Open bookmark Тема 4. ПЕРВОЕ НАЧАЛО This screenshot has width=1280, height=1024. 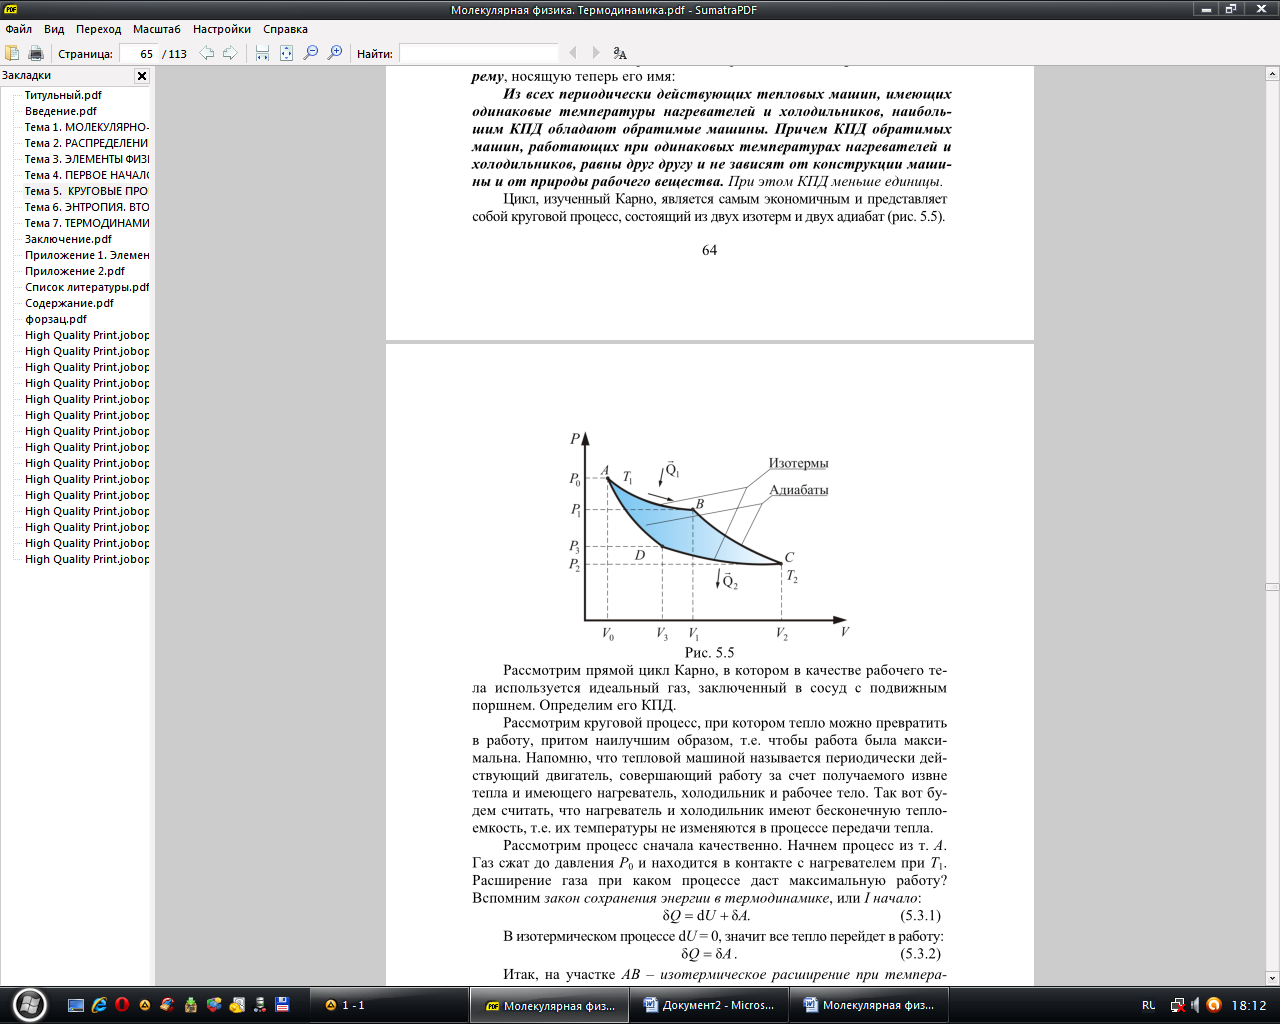(x=87, y=175)
